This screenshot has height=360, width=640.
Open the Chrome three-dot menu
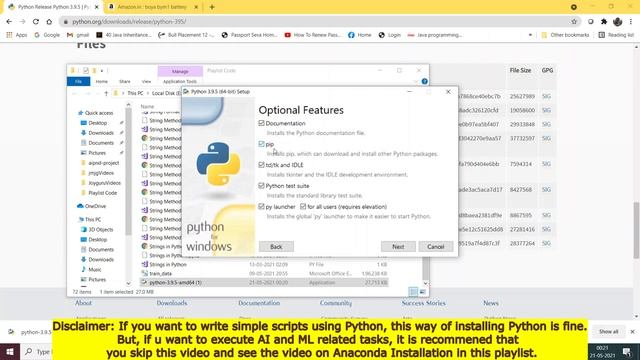631,22
